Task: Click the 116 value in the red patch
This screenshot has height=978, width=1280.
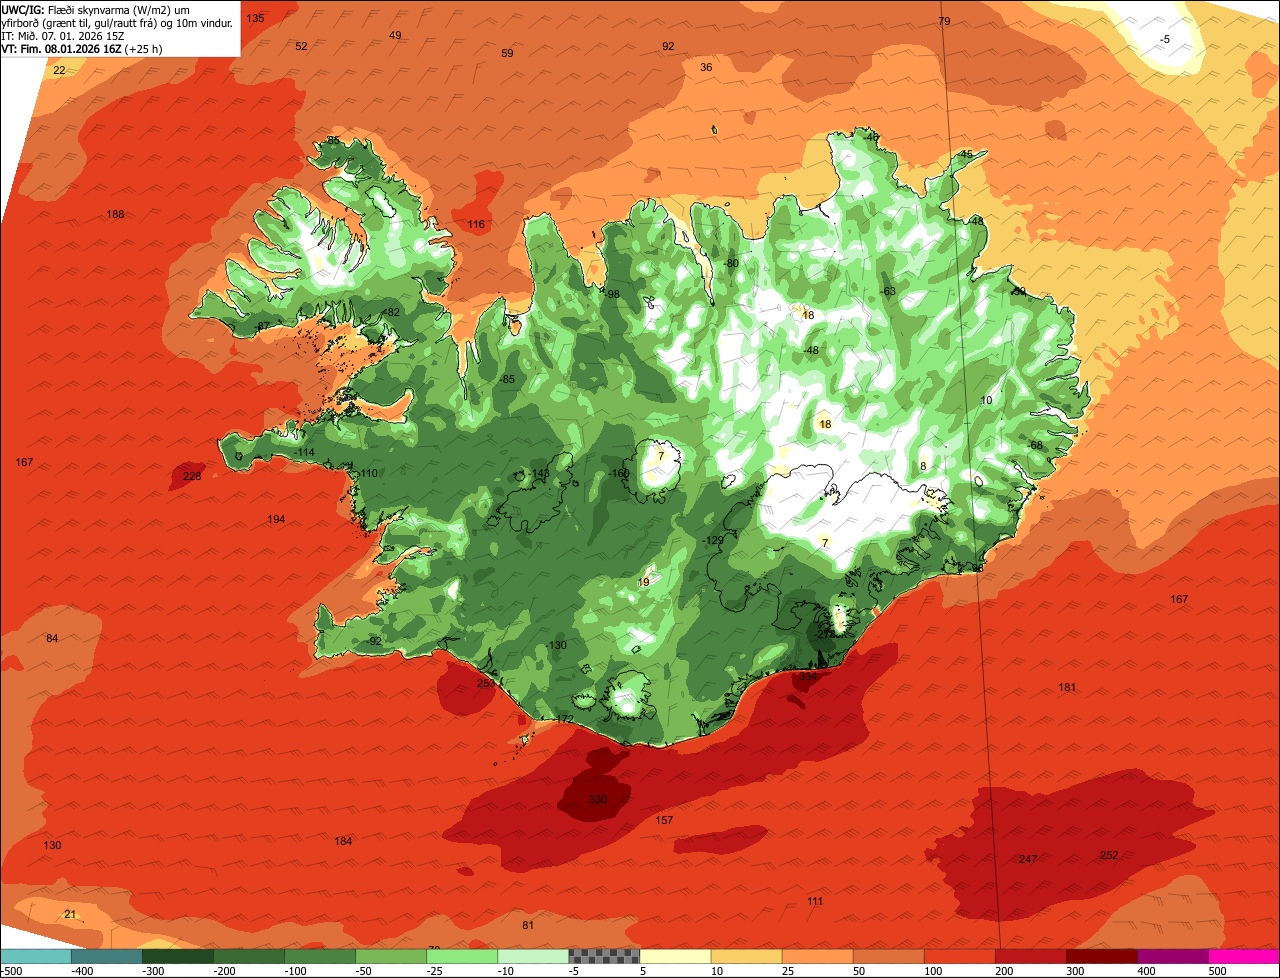Action: pos(476,224)
